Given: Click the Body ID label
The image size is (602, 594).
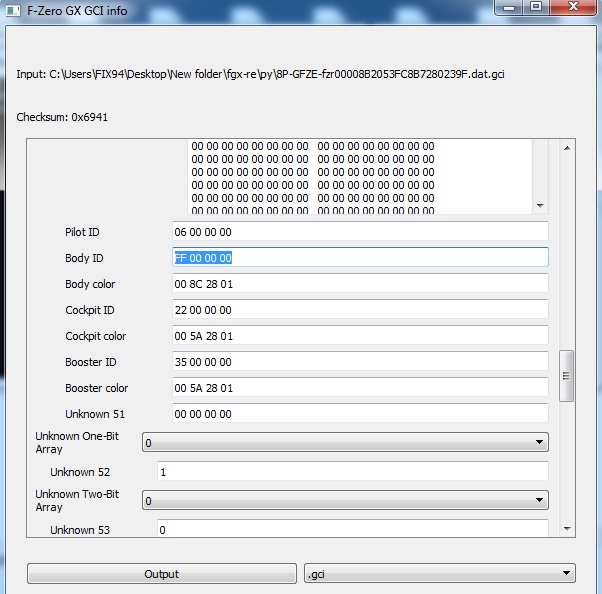Looking at the screenshot, I should (x=84, y=258).
